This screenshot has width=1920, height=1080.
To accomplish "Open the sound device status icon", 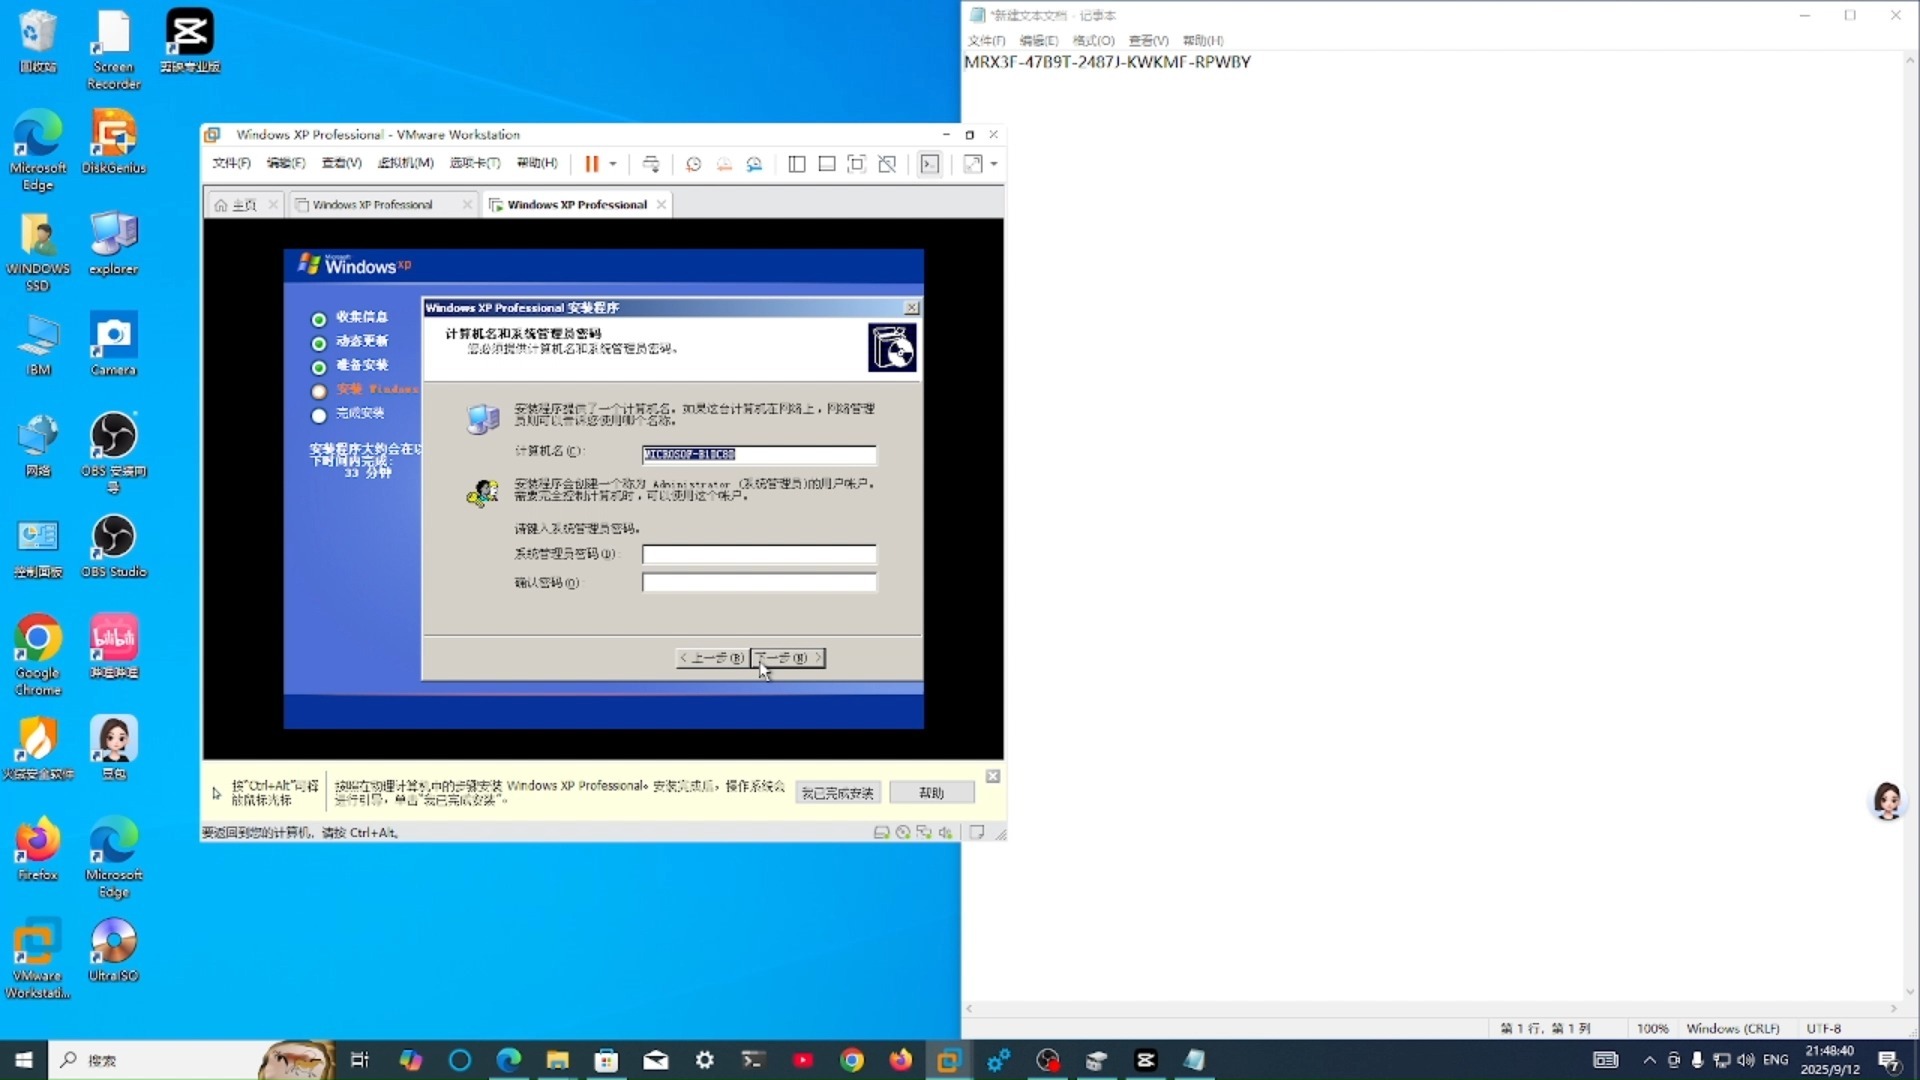I will click(946, 832).
